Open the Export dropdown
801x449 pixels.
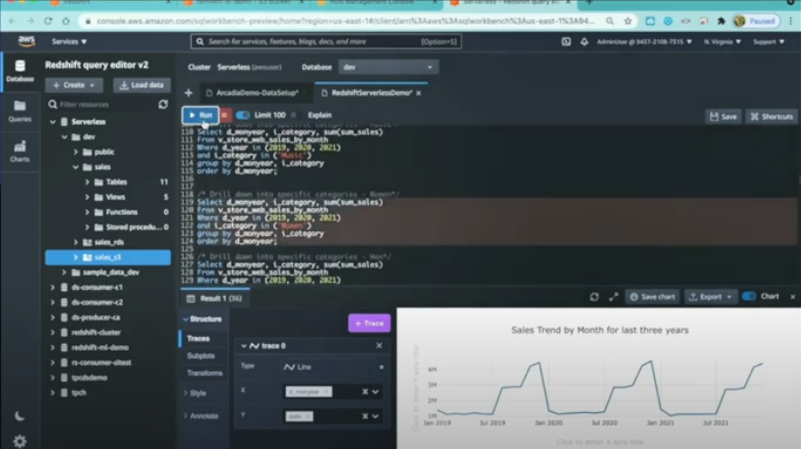(x=710, y=297)
